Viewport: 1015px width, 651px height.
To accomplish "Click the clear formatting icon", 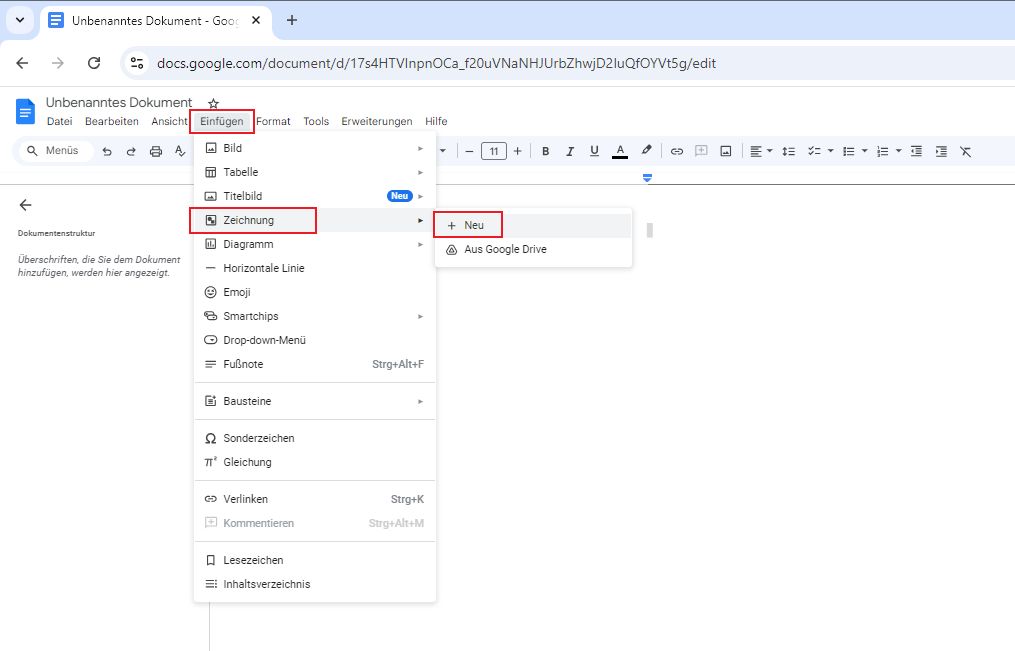I will pyautogui.click(x=965, y=151).
